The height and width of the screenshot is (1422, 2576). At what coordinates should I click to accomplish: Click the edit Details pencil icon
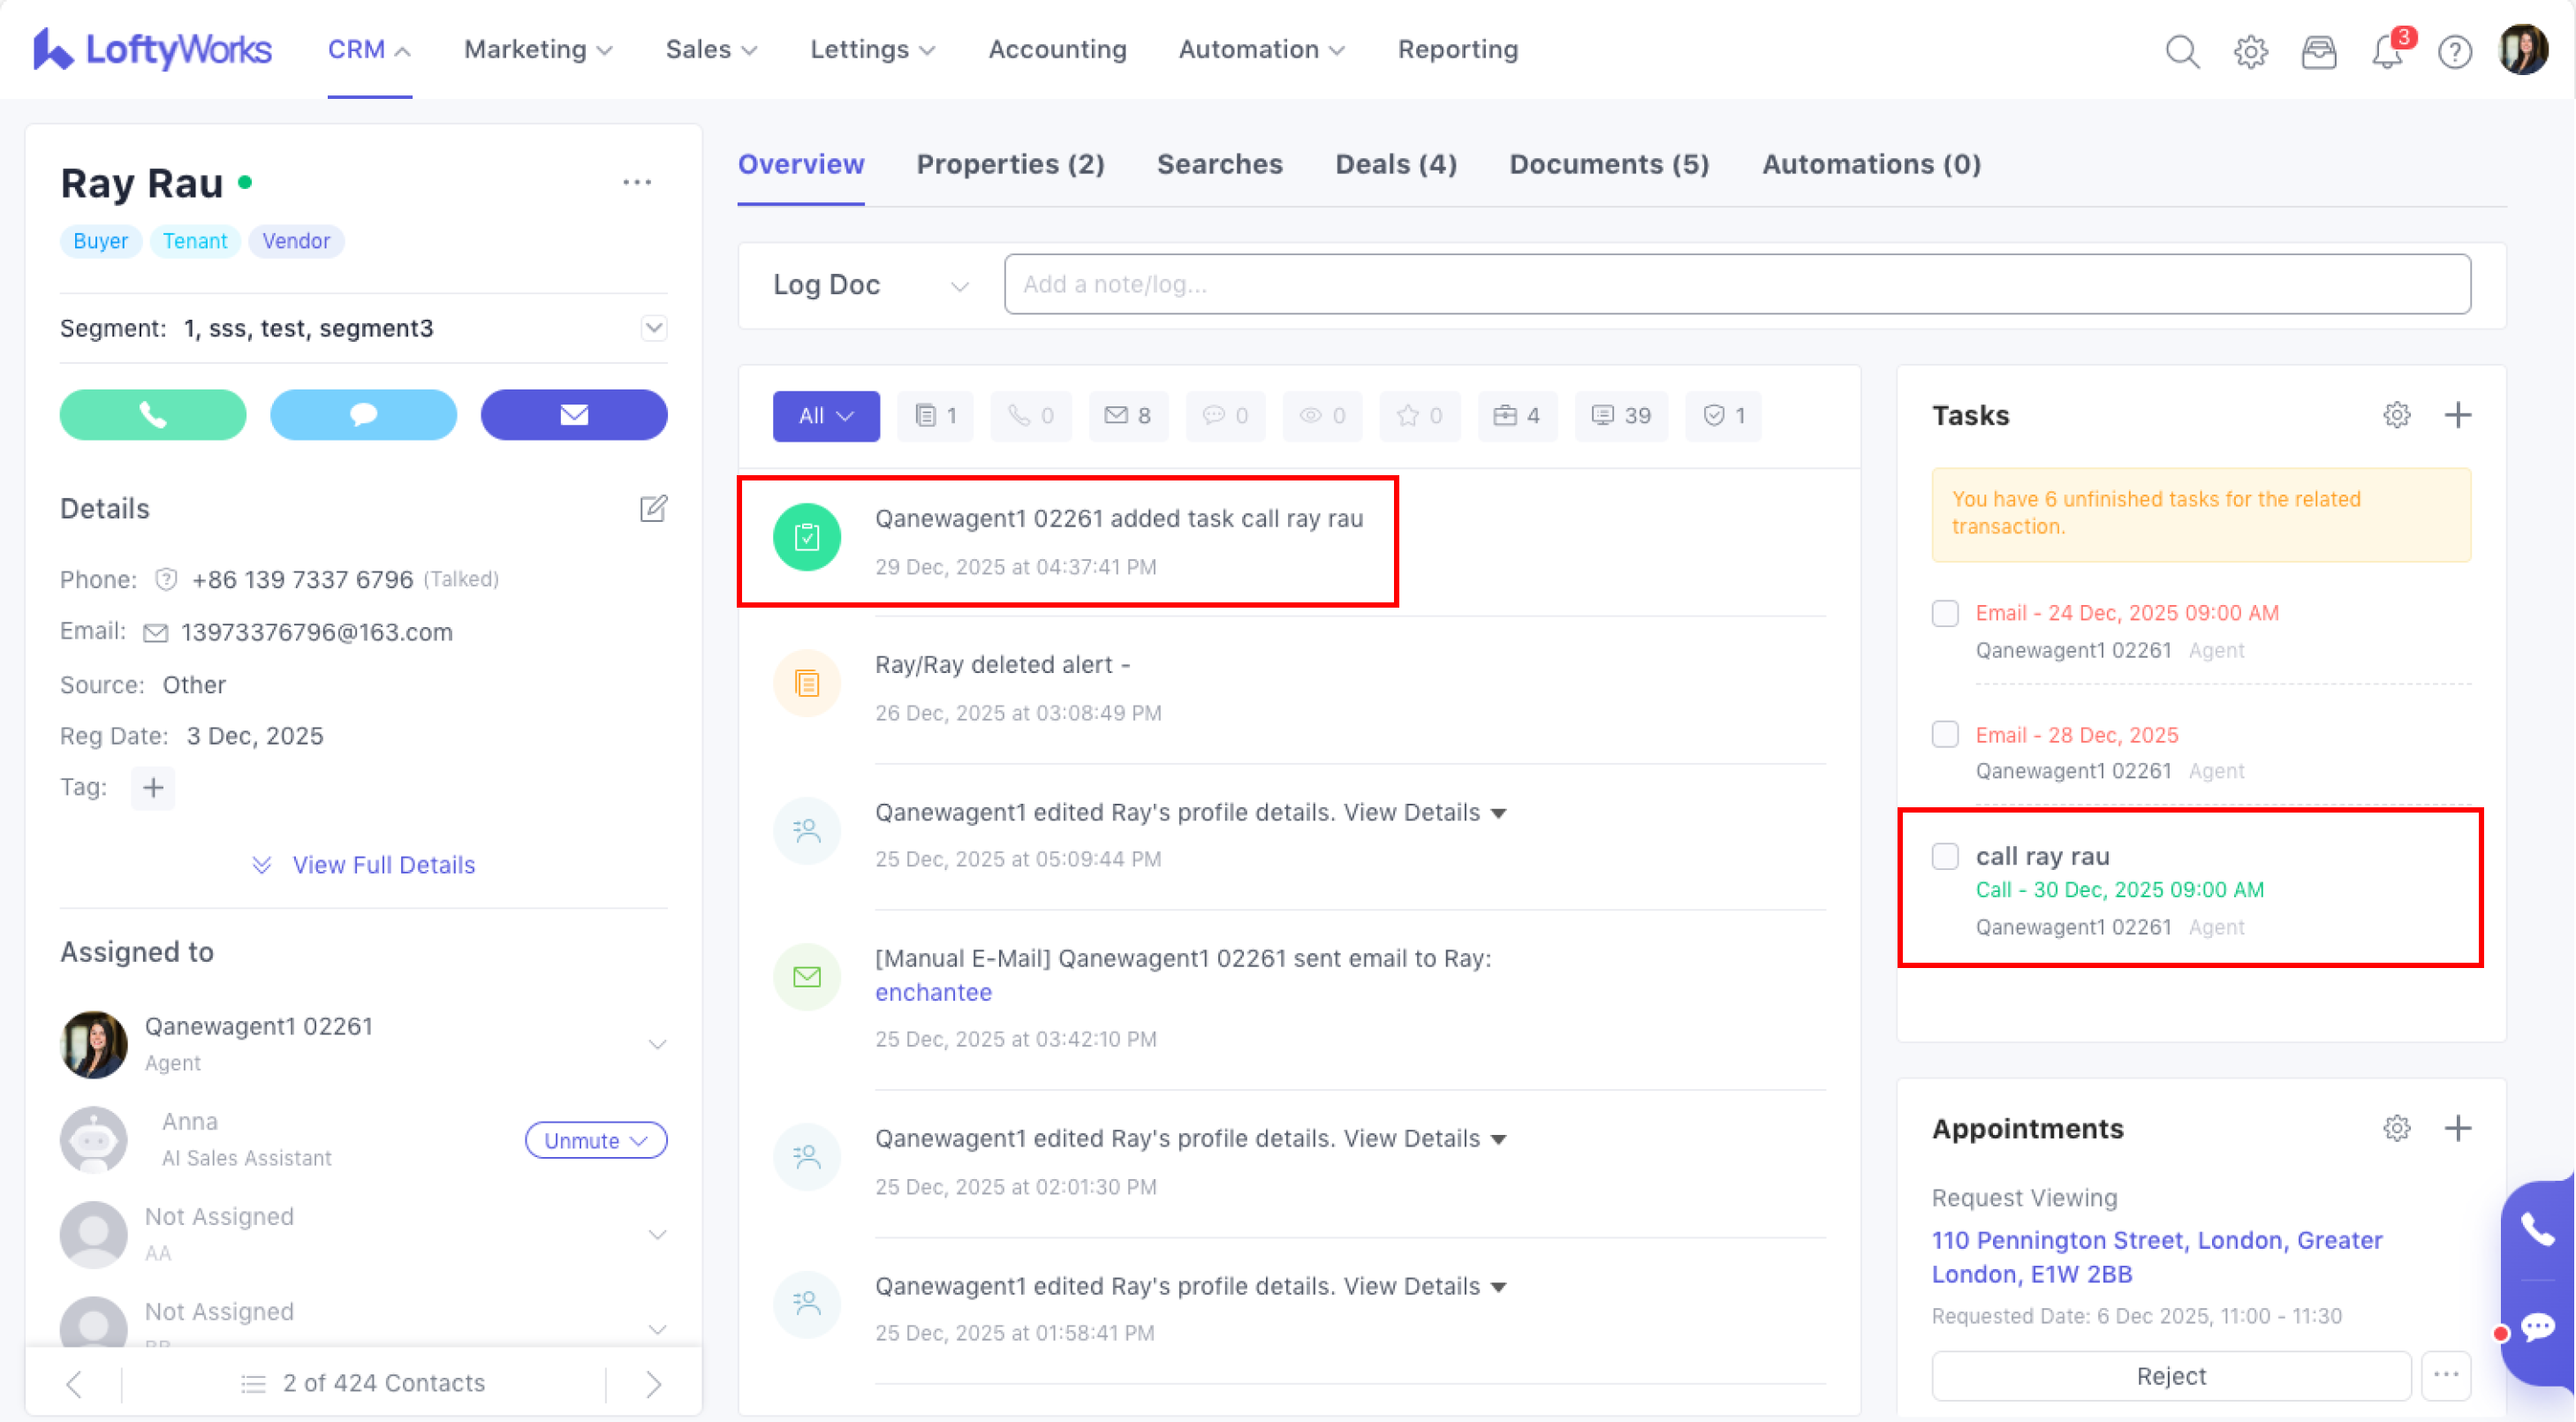click(x=652, y=508)
